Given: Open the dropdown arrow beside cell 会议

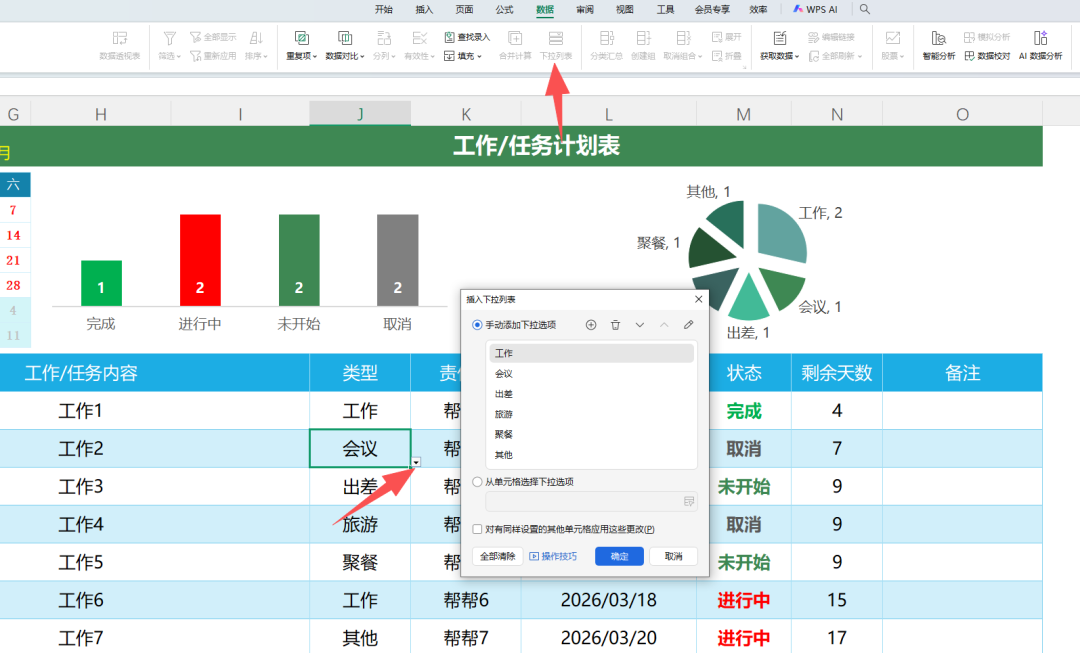Looking at the screenshot, I should point(416,461).
